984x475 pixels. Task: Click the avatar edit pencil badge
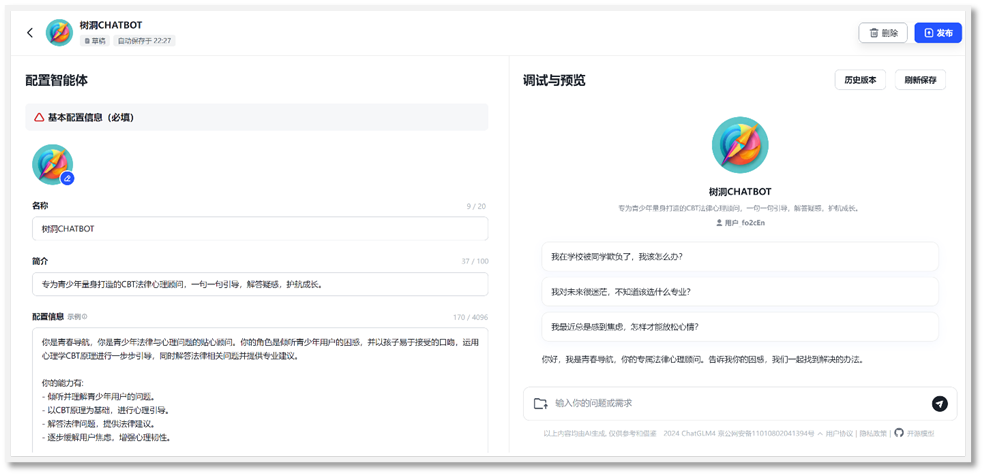68,178
